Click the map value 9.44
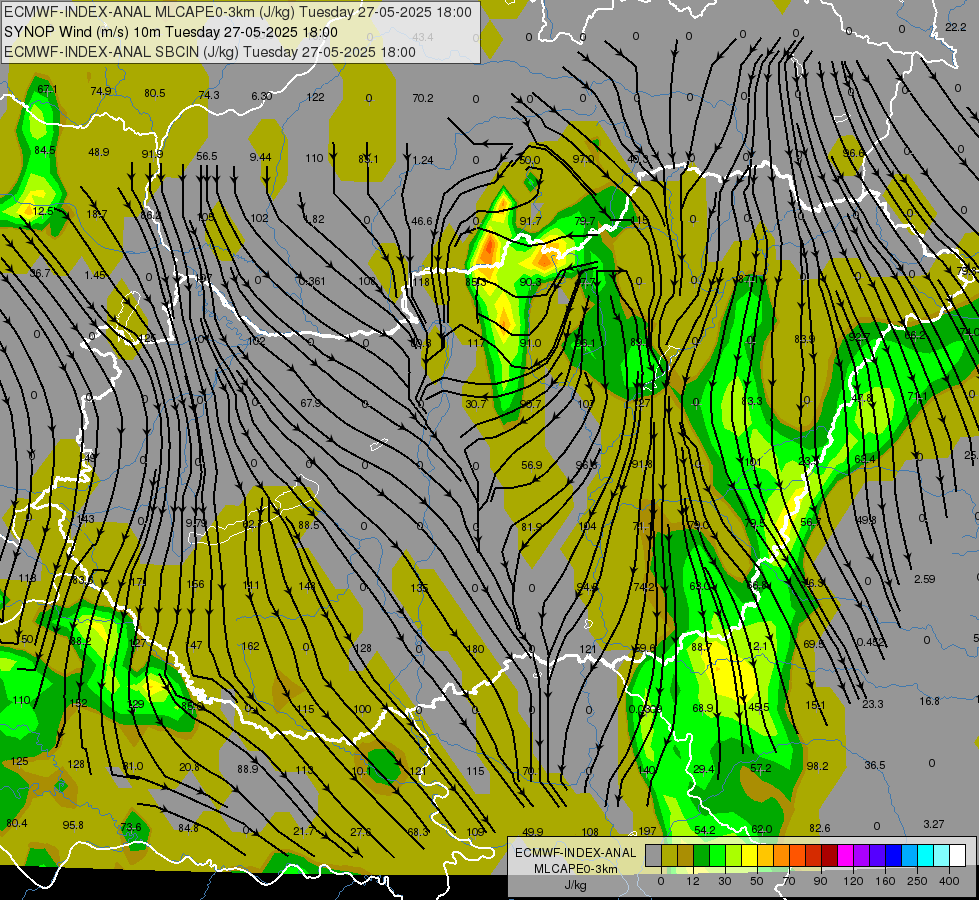This screenshot has height=900, width=979. [x=260, y=157]
